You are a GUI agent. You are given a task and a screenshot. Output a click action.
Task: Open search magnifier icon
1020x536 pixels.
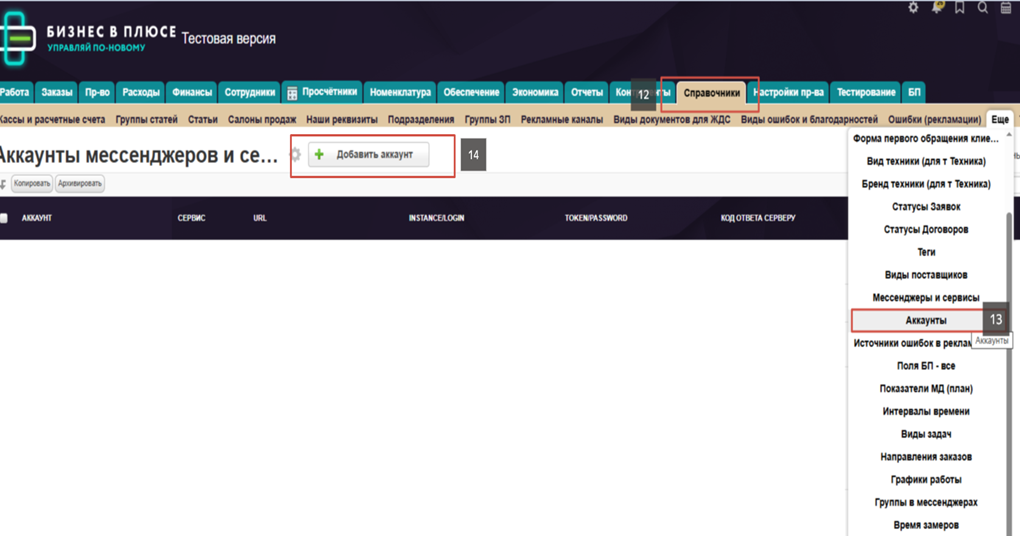pyautogui.click(x=983, y=8)
